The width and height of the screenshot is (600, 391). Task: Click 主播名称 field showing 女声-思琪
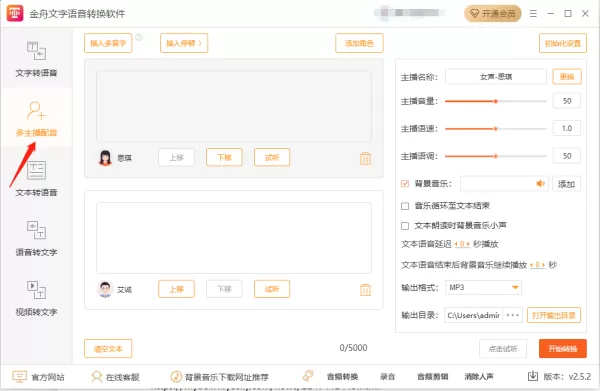496,77
